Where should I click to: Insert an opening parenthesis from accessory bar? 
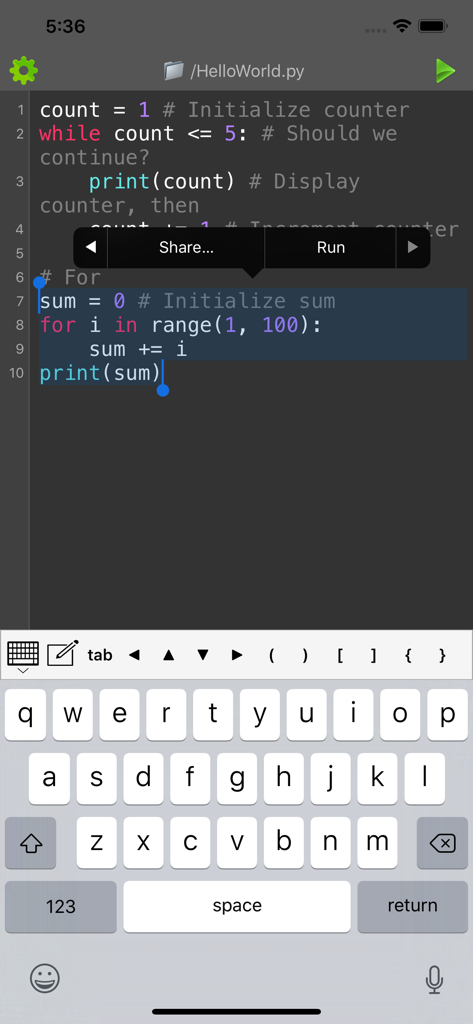pyautogui.click(x=272, y=655)
